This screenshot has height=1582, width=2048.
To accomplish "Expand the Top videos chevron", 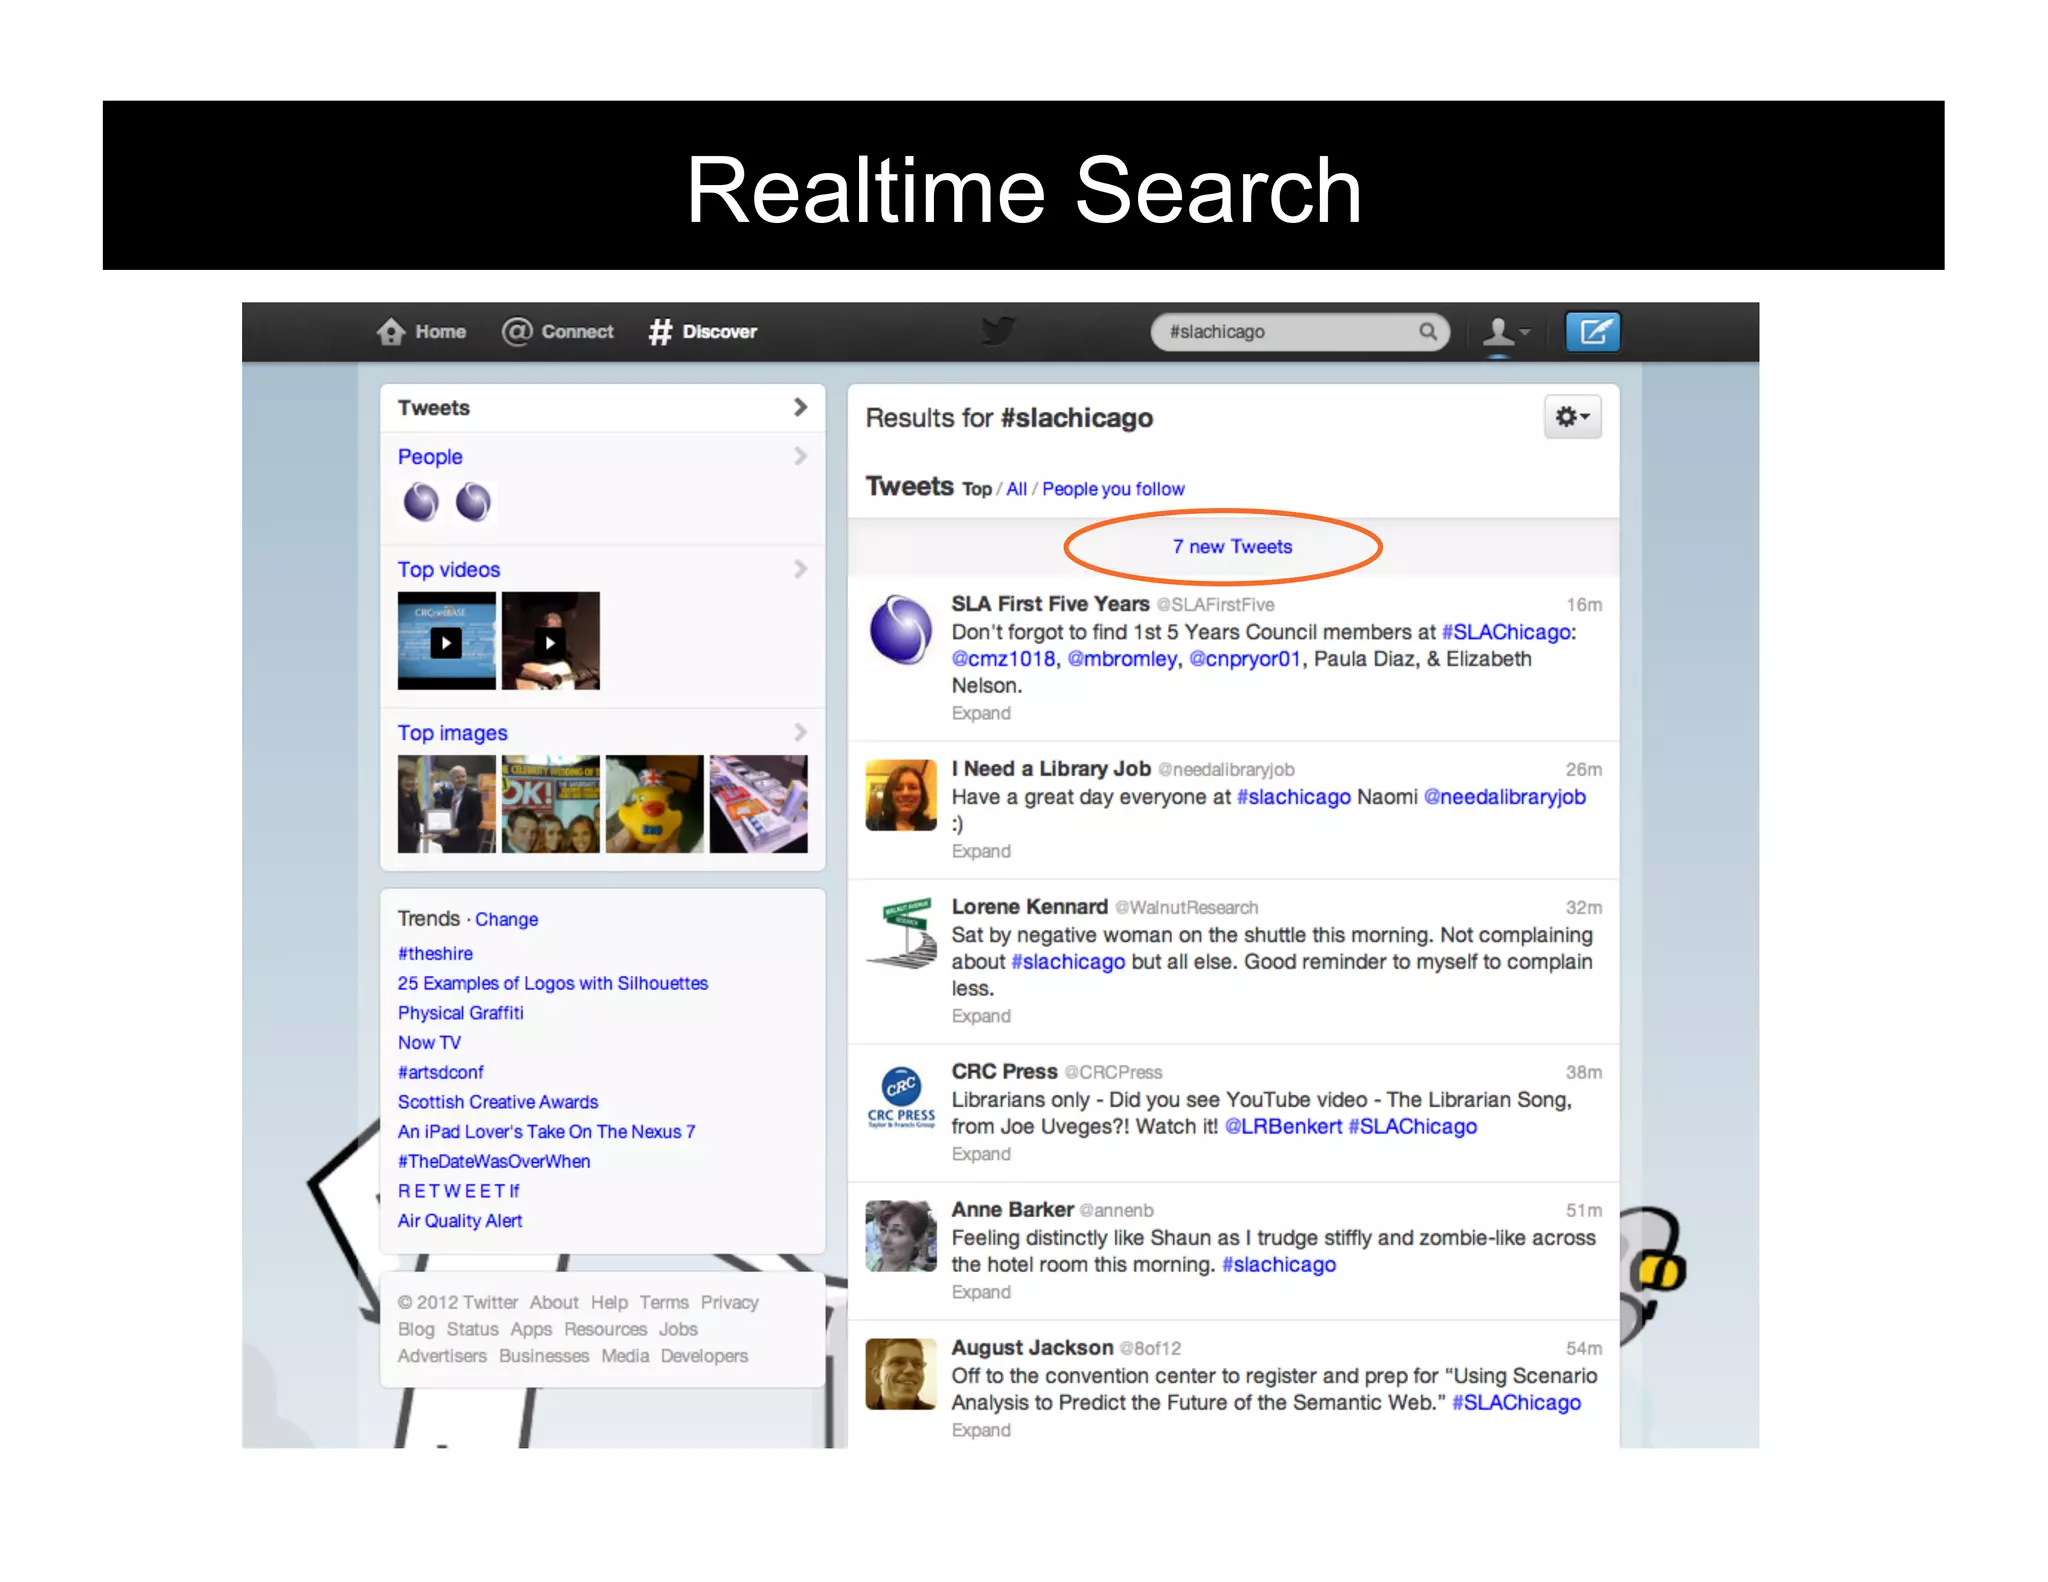I will [800, 569].
